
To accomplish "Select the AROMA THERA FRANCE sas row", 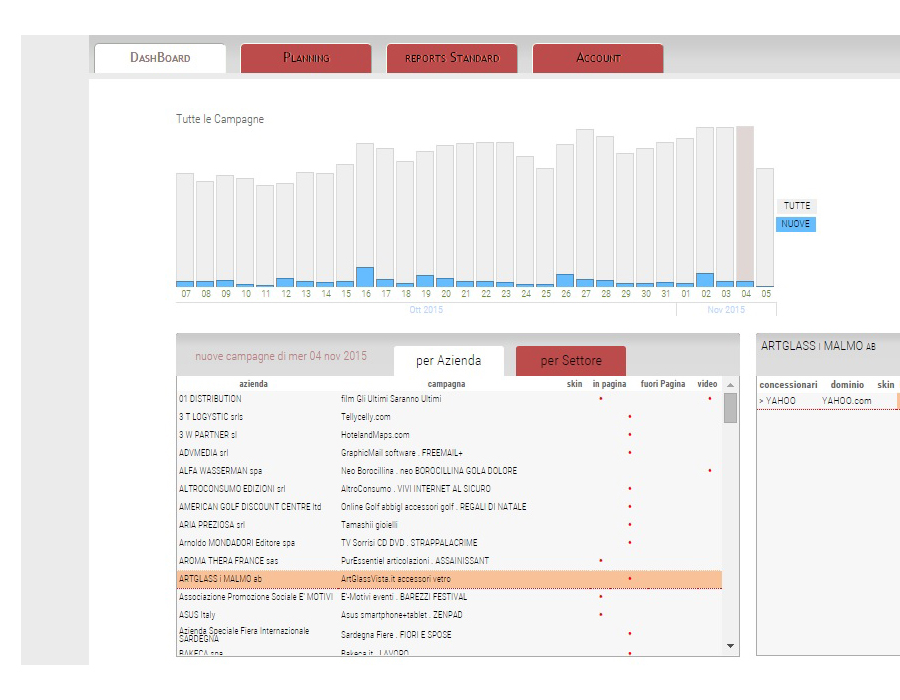I will 449,561.
